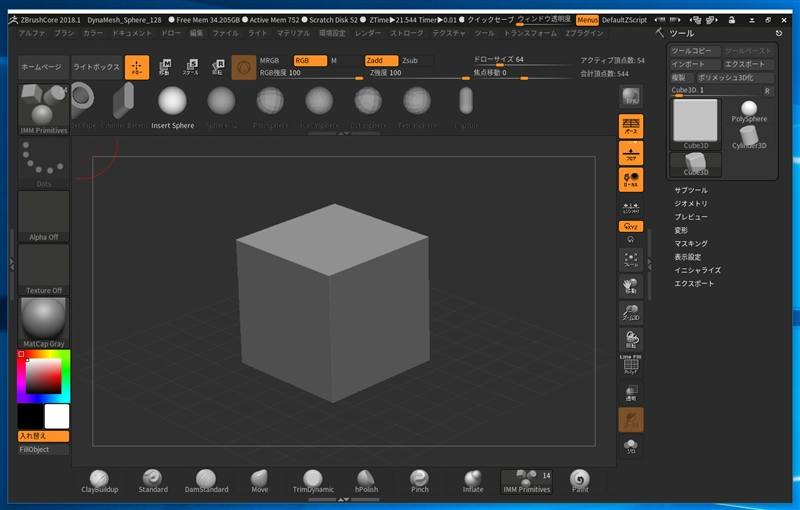Open the ドキュメント (Document) menu

[132, 33]
